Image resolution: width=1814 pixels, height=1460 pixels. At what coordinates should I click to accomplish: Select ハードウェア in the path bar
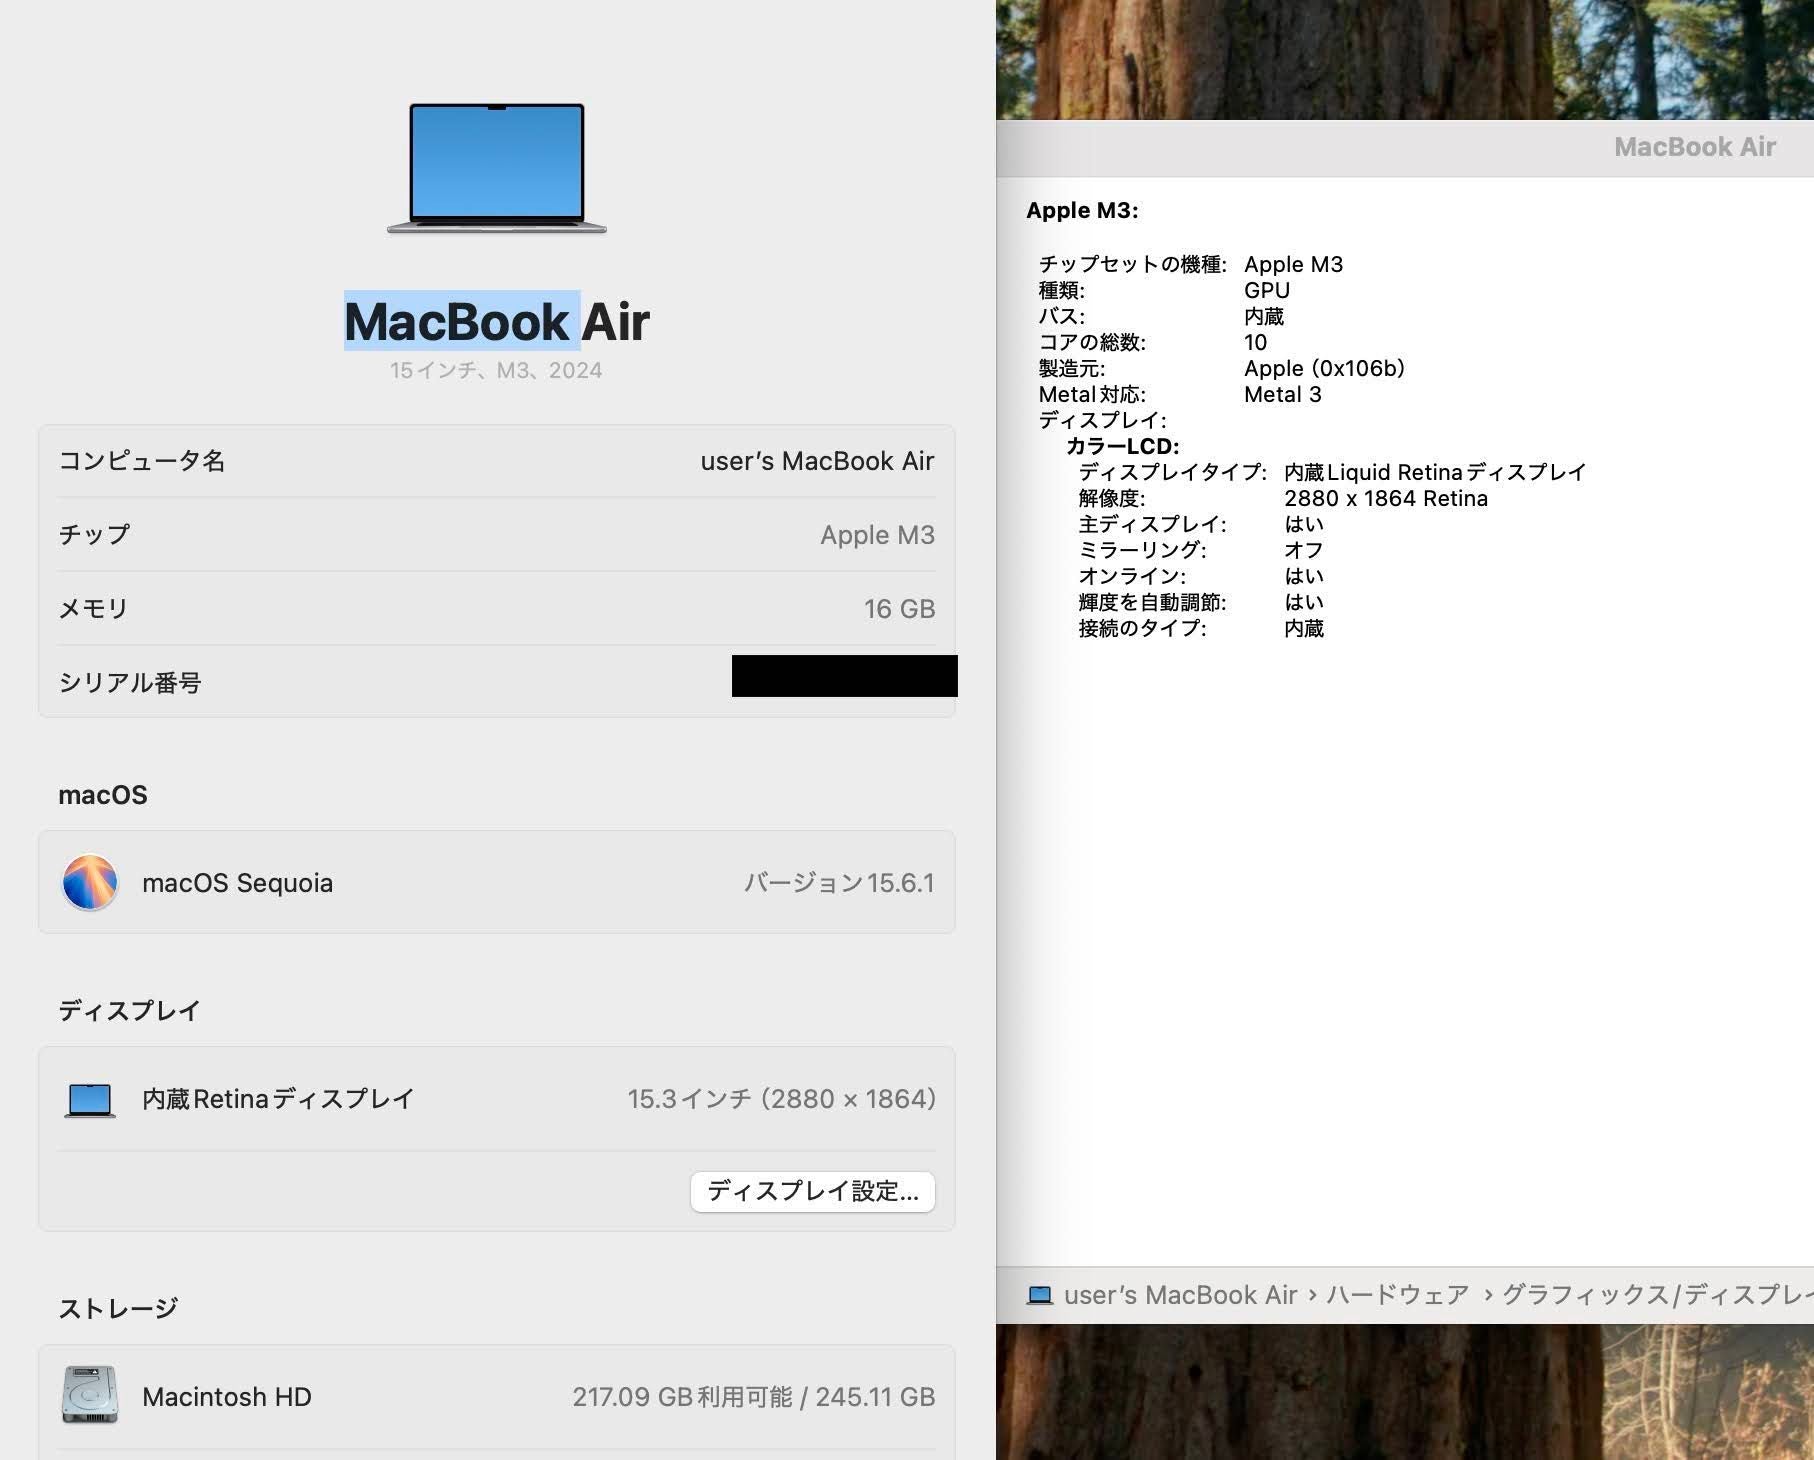point(1397,1295)
